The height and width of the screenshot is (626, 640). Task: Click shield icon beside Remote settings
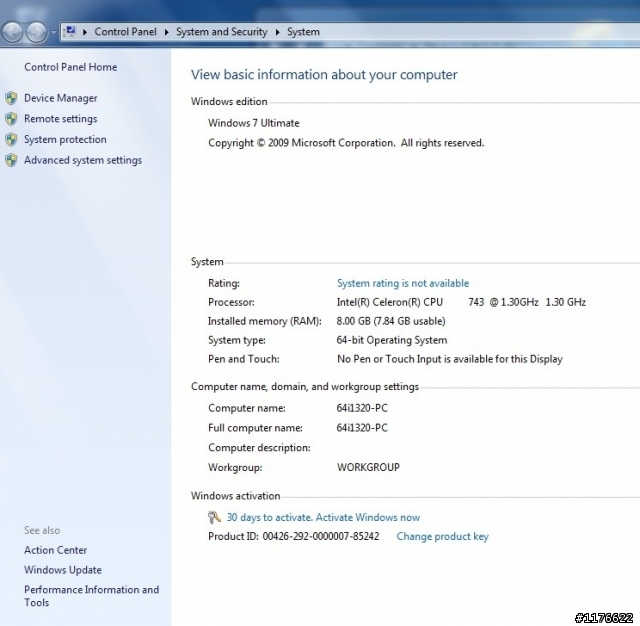click(11, 119)
